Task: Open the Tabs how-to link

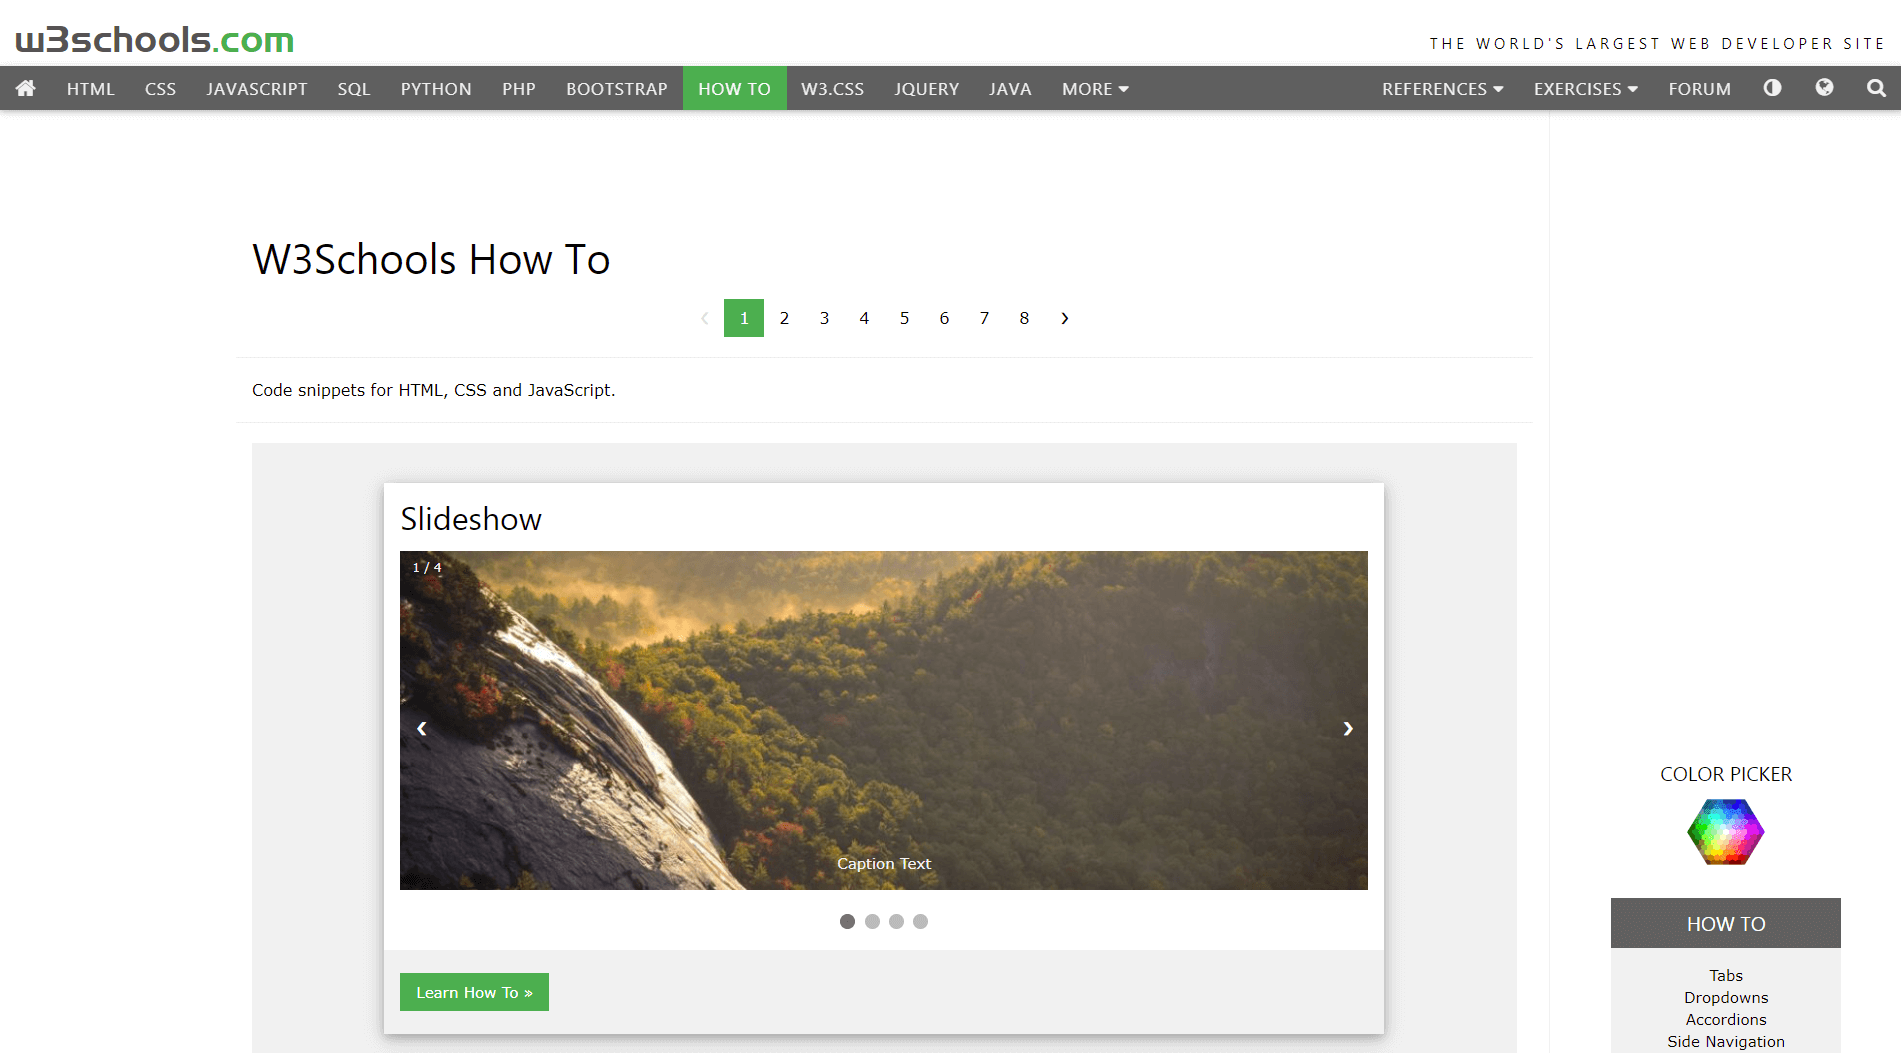Action: (x=1726, y=975)
